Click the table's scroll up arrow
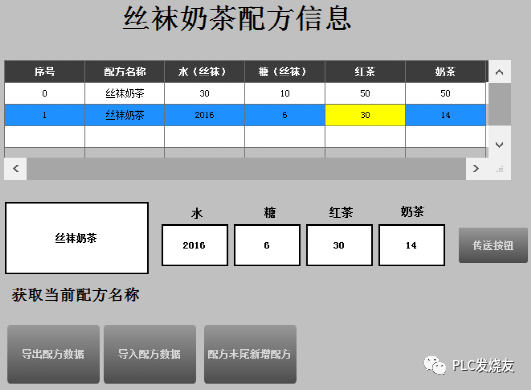Screen dimensions: 531x390 pos(499,72)
